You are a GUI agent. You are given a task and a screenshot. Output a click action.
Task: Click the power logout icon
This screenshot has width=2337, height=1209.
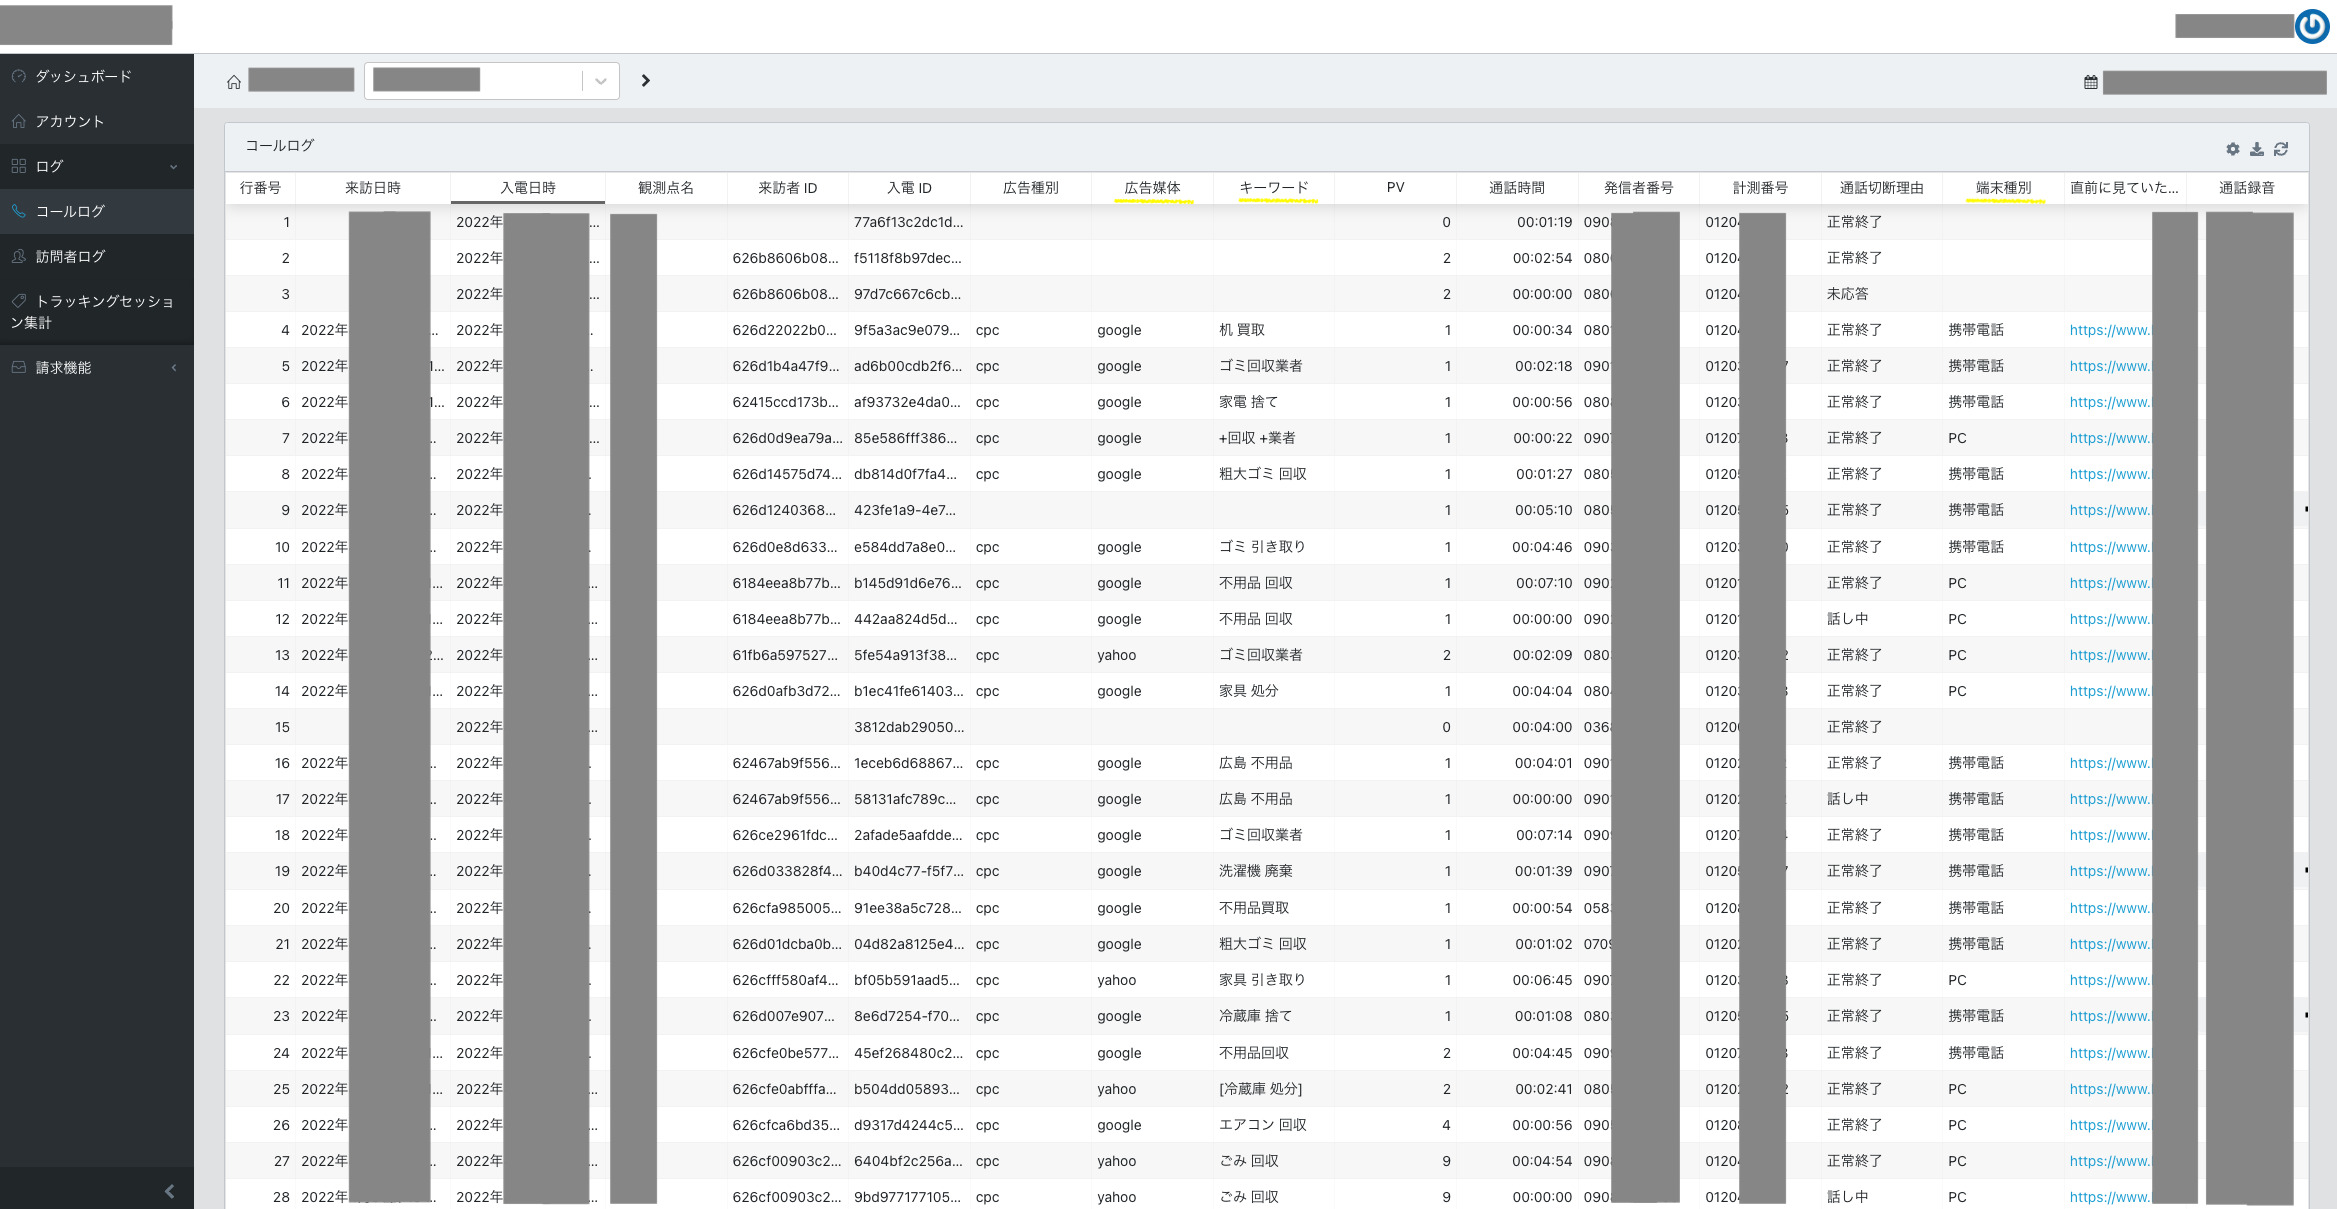pos(2312,26)
